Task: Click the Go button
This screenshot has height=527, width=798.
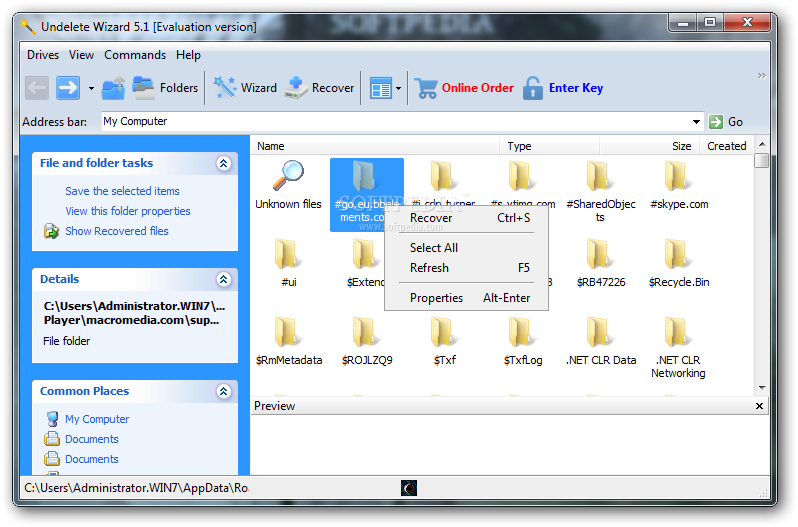Action: click(726, 122)
